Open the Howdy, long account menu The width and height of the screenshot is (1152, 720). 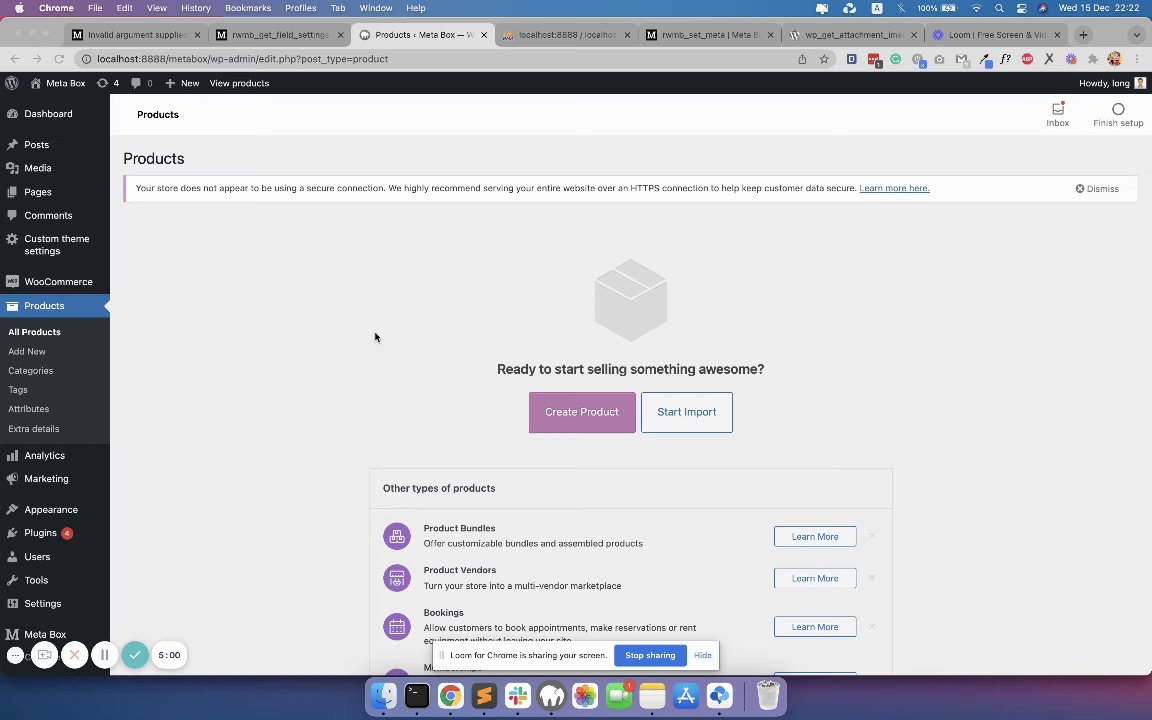click(x=1112, y=83)
